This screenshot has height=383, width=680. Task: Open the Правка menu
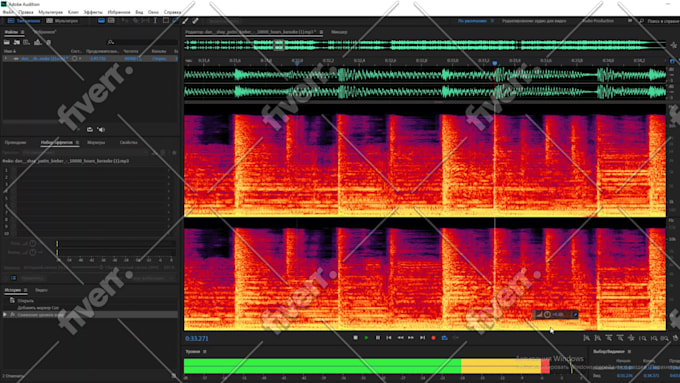click(26, 12)
